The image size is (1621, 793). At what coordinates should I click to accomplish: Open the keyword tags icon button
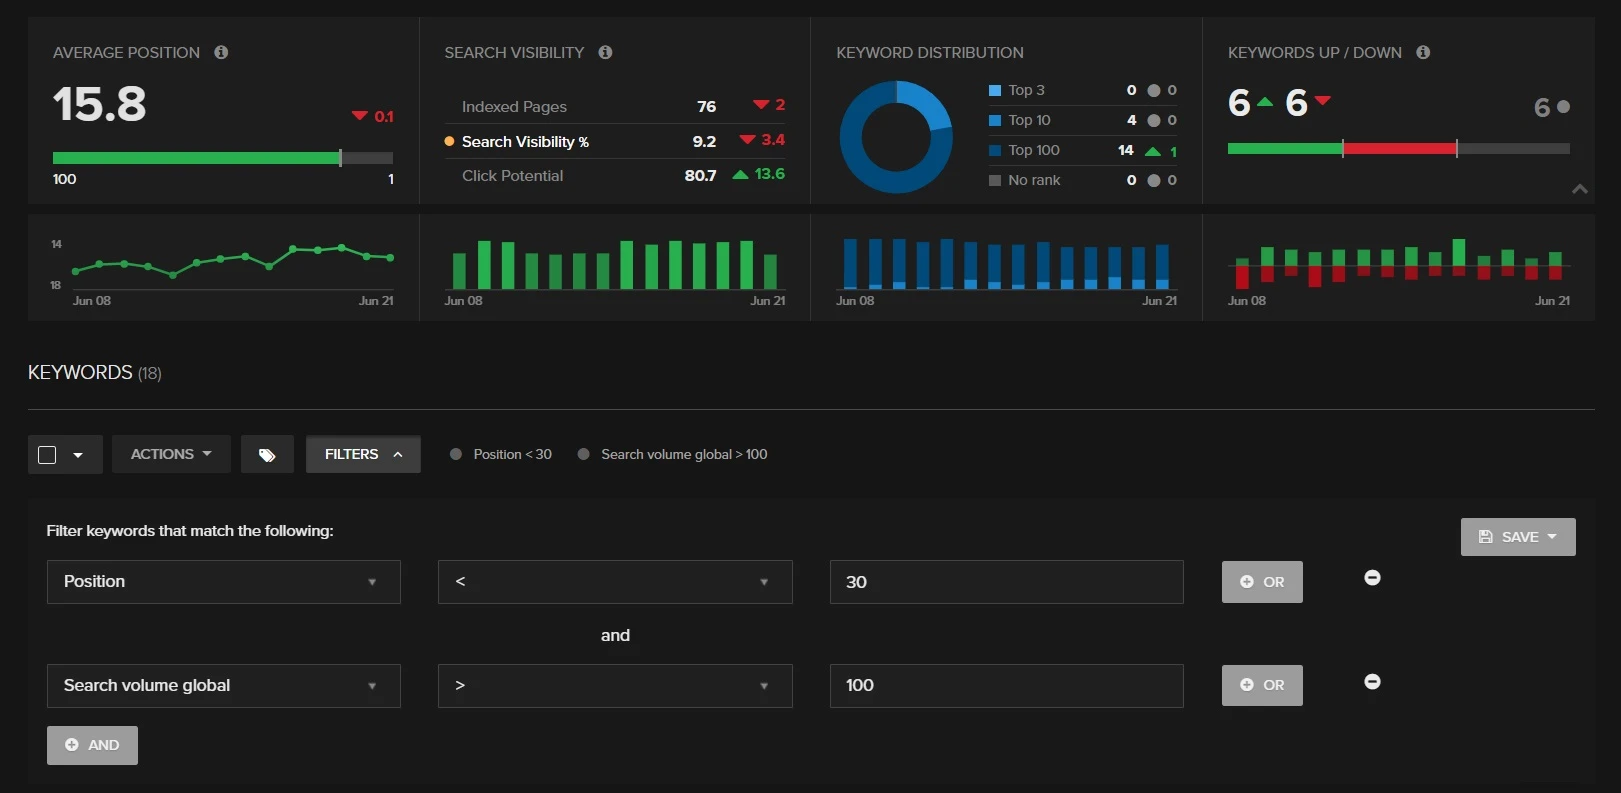point(267,455)
